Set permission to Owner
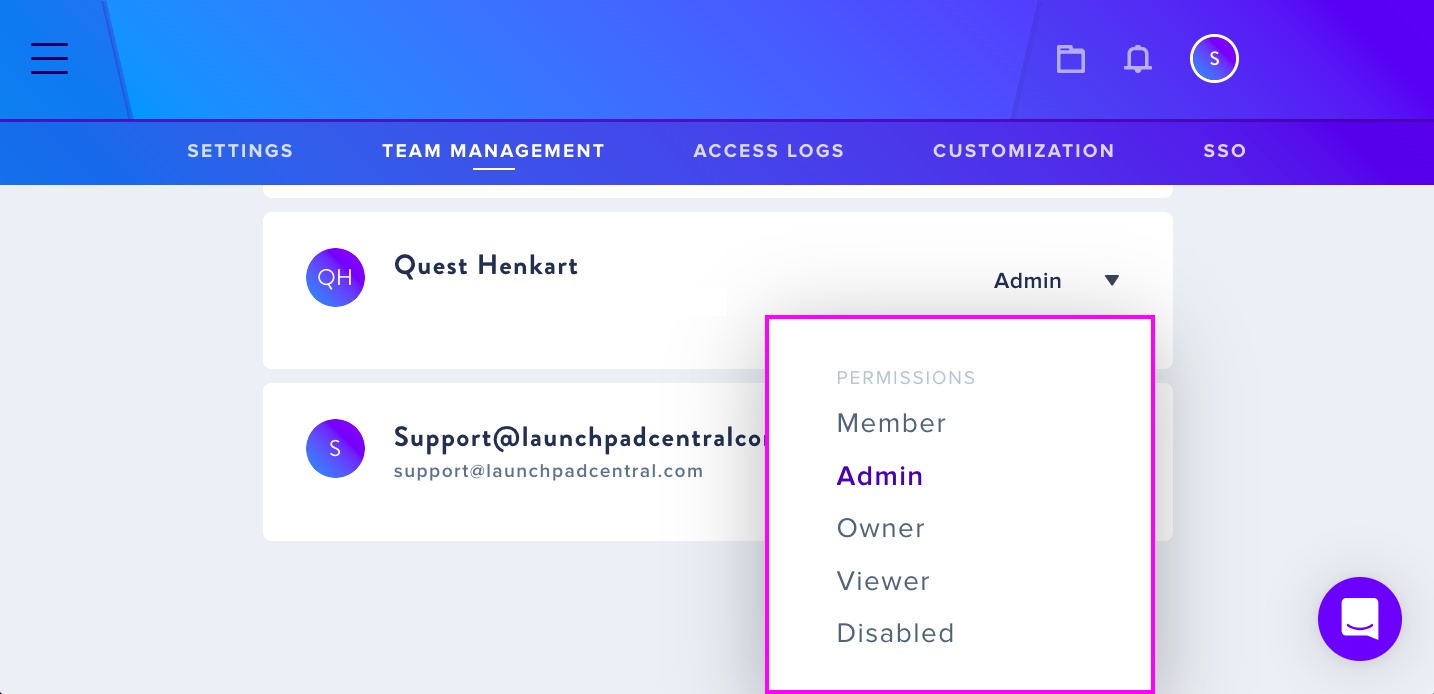 coord(881,528)
